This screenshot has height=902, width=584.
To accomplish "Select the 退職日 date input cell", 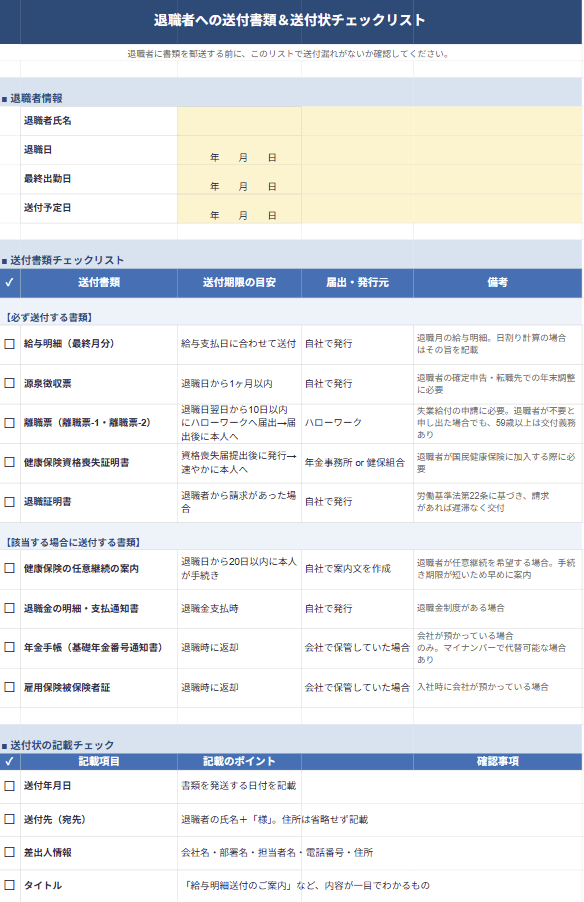I will (239, 150).
